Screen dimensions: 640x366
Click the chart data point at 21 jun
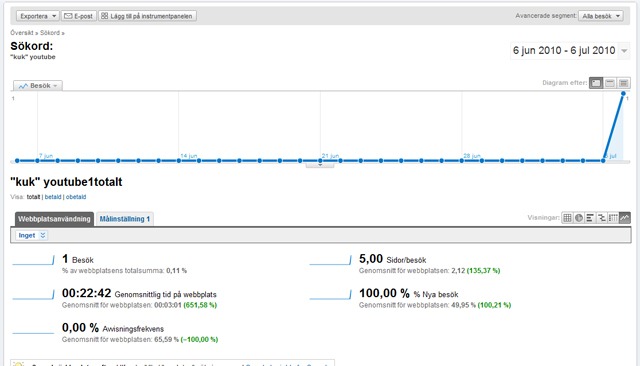pos(320,161)
